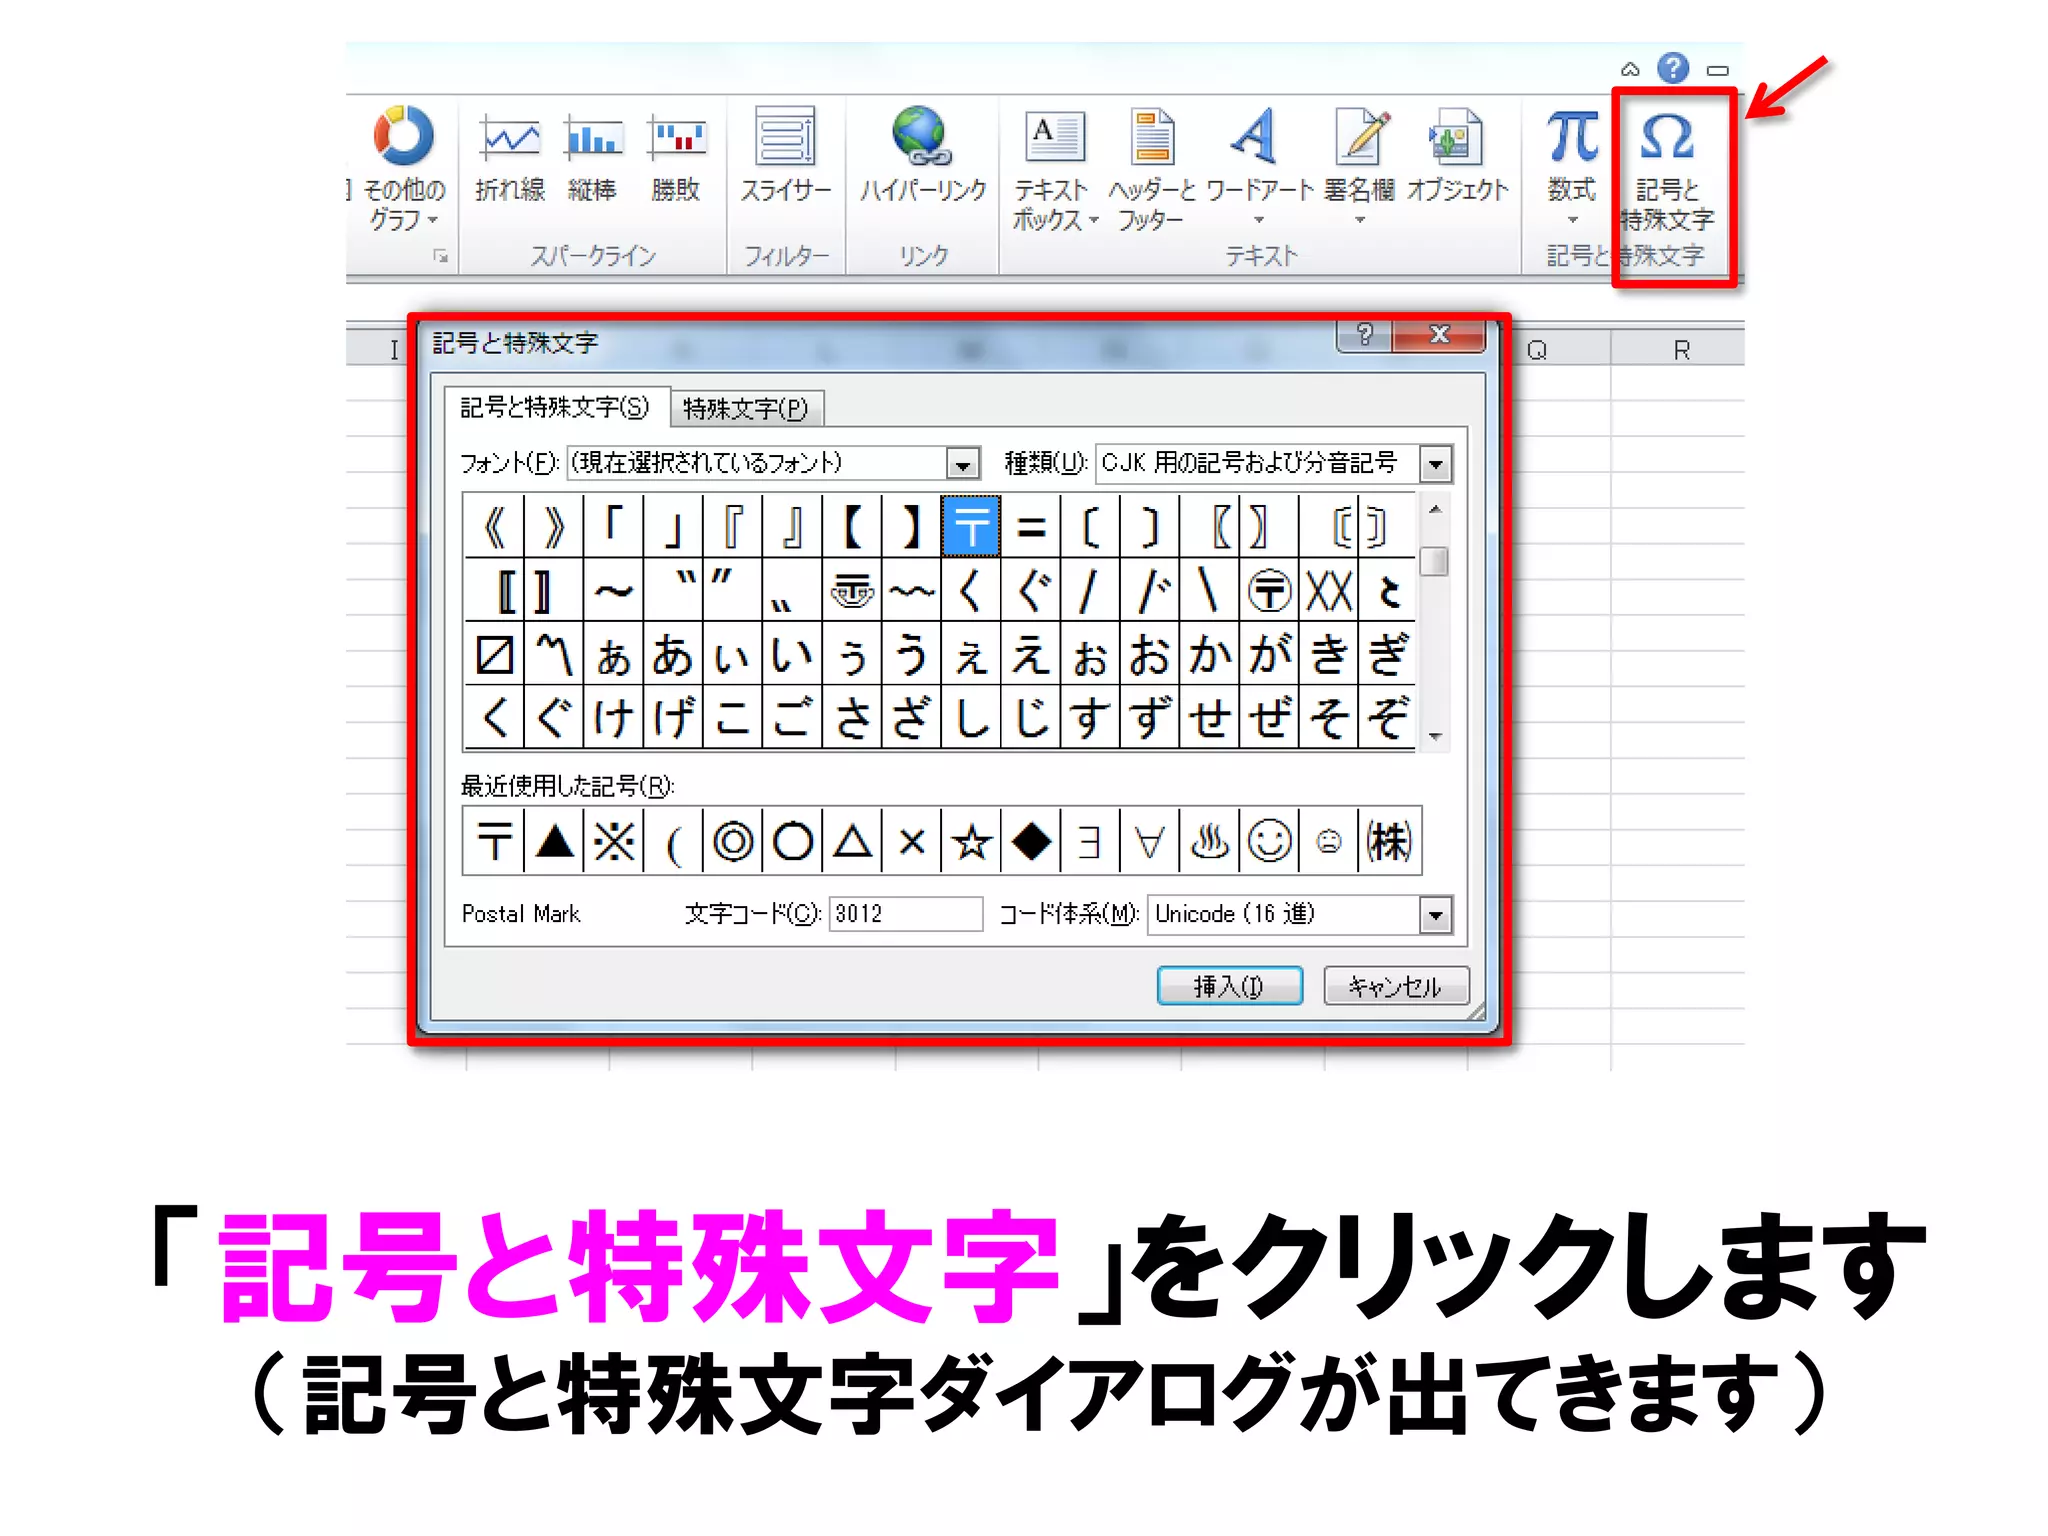Pick the black triangle ▲ recent symbol

(554, 841)
